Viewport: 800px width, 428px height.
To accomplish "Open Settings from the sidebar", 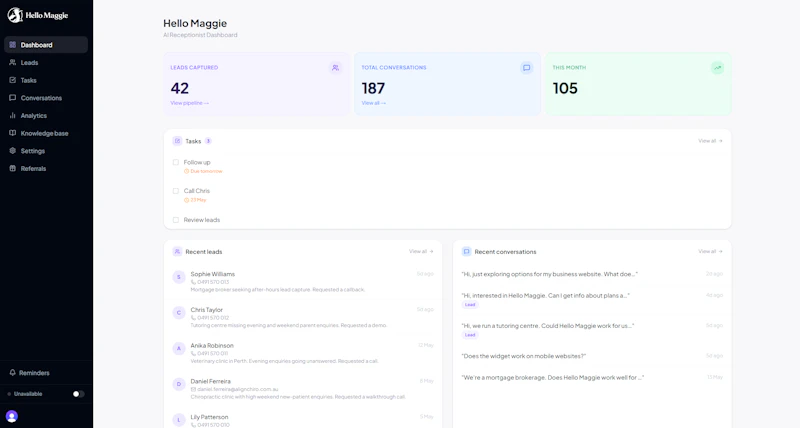I will pyautogui.click(x=46, y=151).
